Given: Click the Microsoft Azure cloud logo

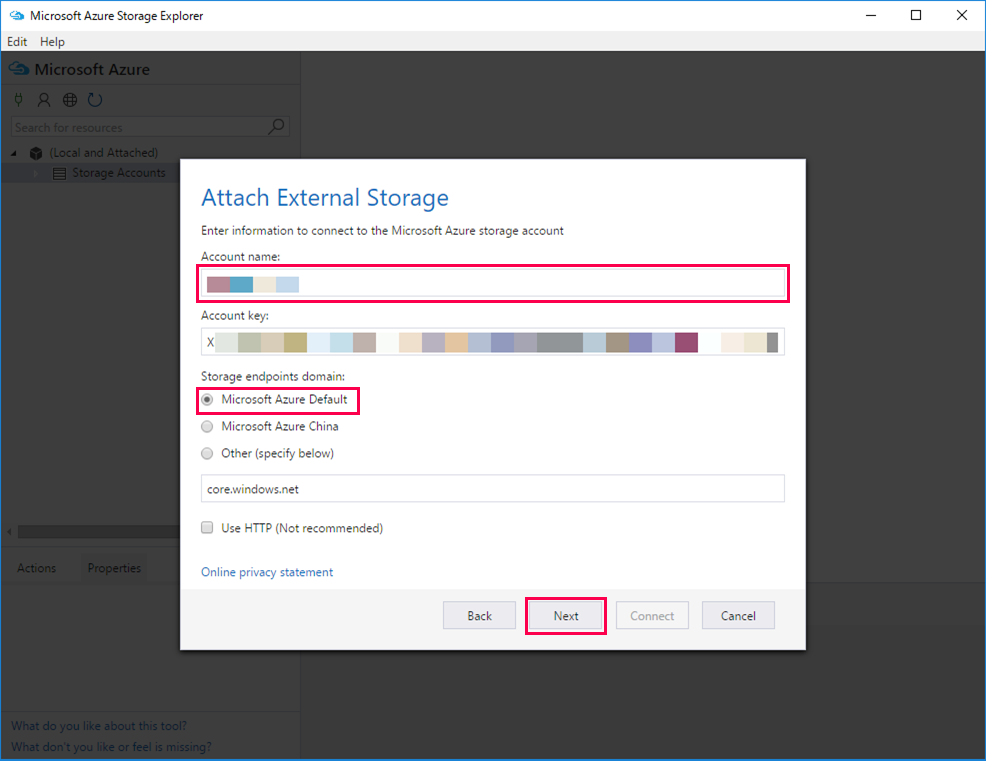Looking at the screenshot, I should [19, 69].
